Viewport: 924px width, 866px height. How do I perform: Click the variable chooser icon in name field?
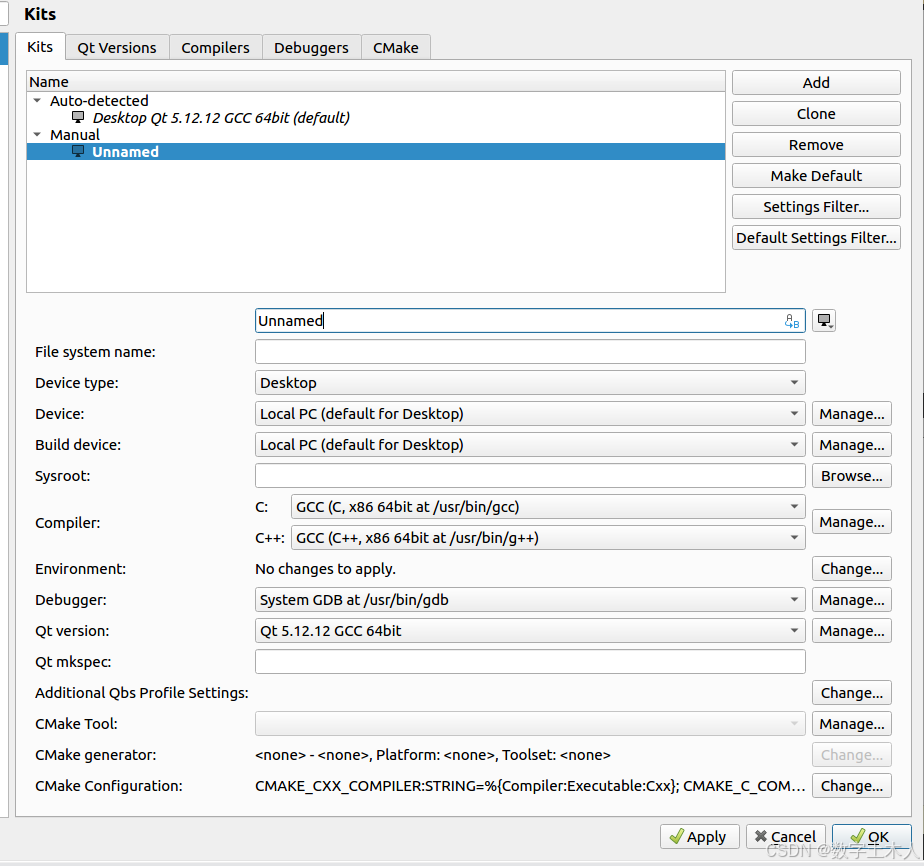point(791,321)
